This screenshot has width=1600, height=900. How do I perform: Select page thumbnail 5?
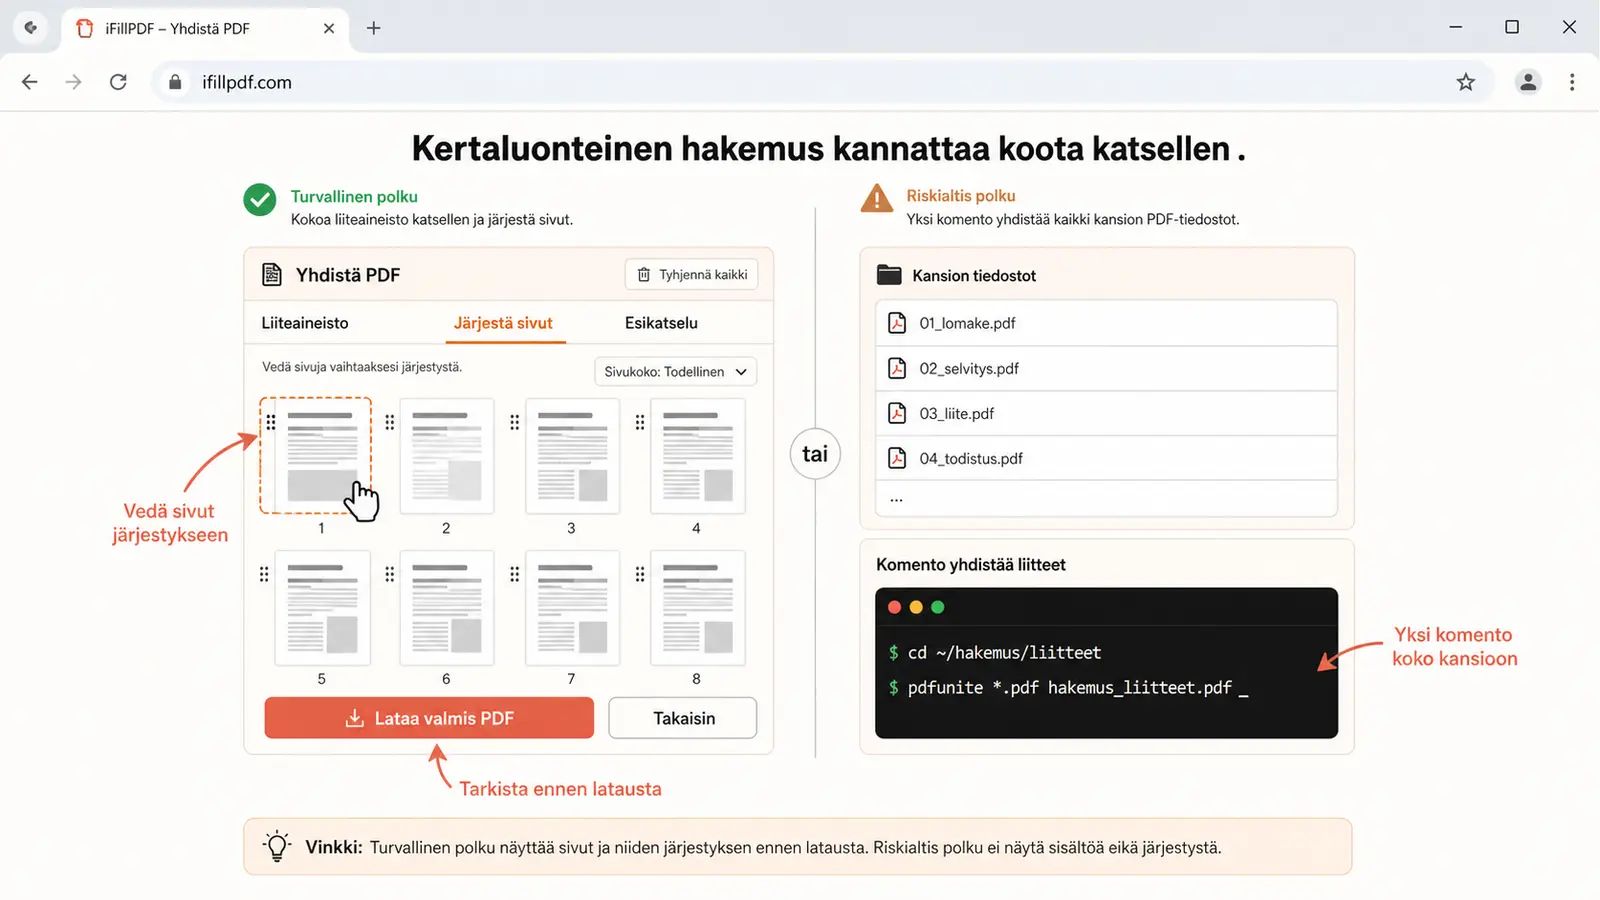pyautogui.click(x=322, y=608)
